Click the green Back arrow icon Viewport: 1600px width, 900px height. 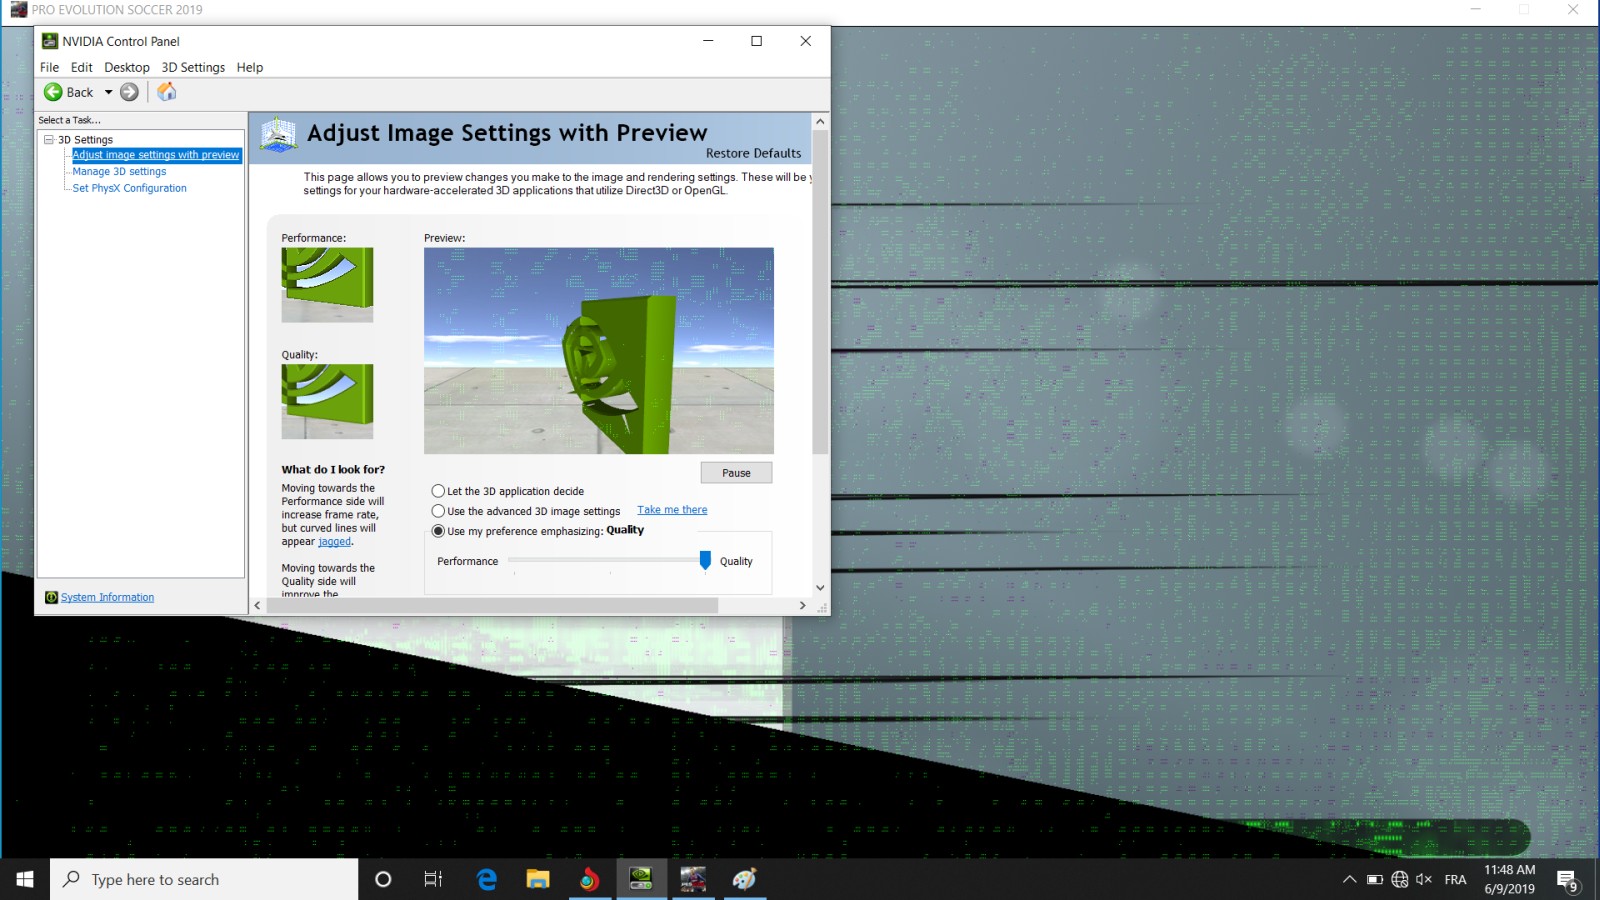click(53, 92)
